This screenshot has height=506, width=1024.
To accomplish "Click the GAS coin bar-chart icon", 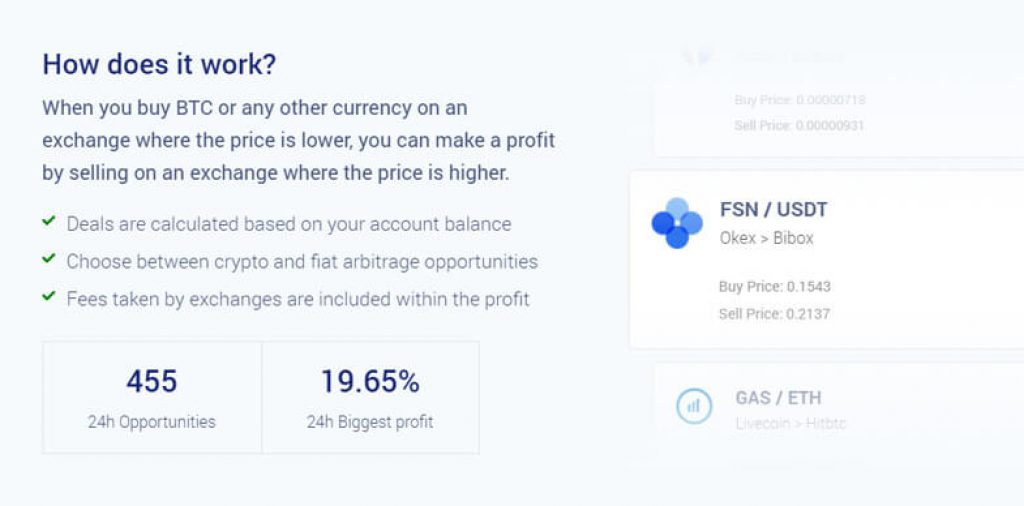I will [694, 405].
